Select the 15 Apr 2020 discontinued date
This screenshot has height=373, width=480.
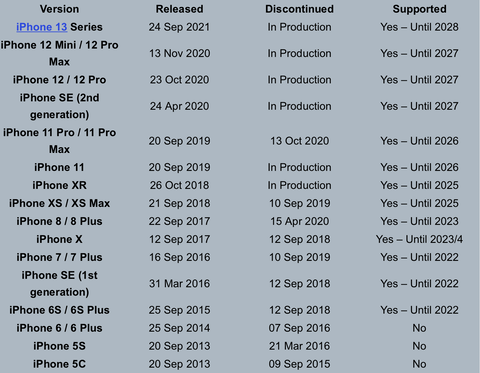click(x=299, y=221)
